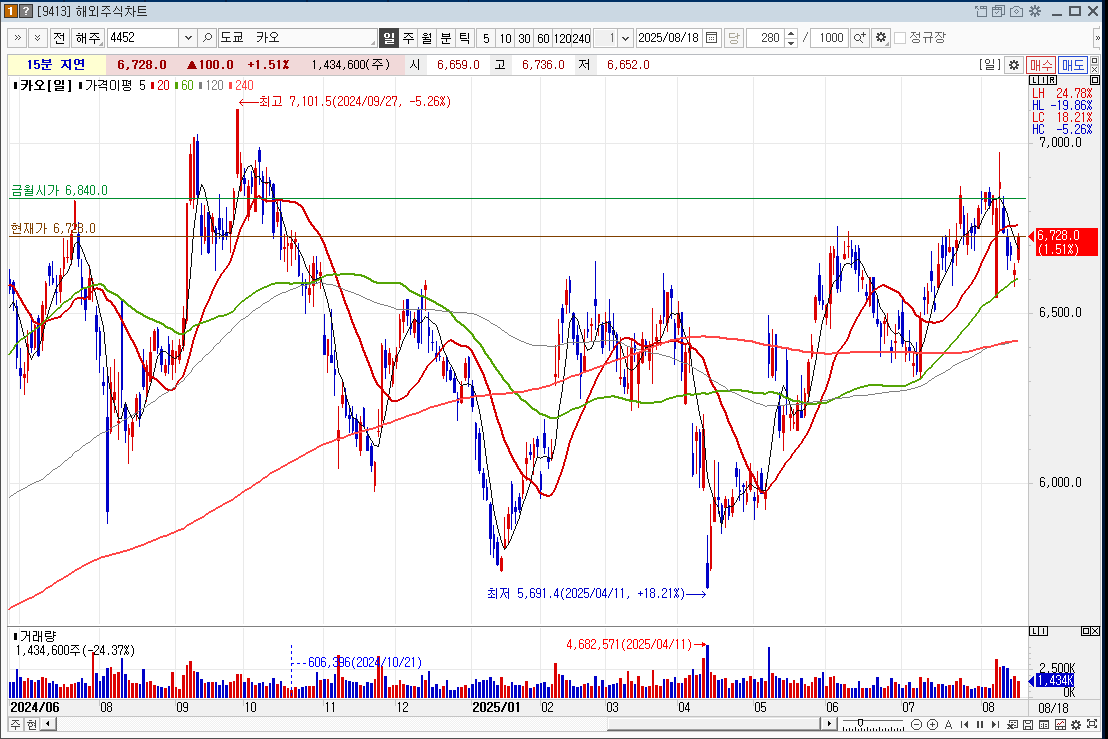Open the help question mark icon
The height and width of the screenshot is (739, 1108).
26,11
